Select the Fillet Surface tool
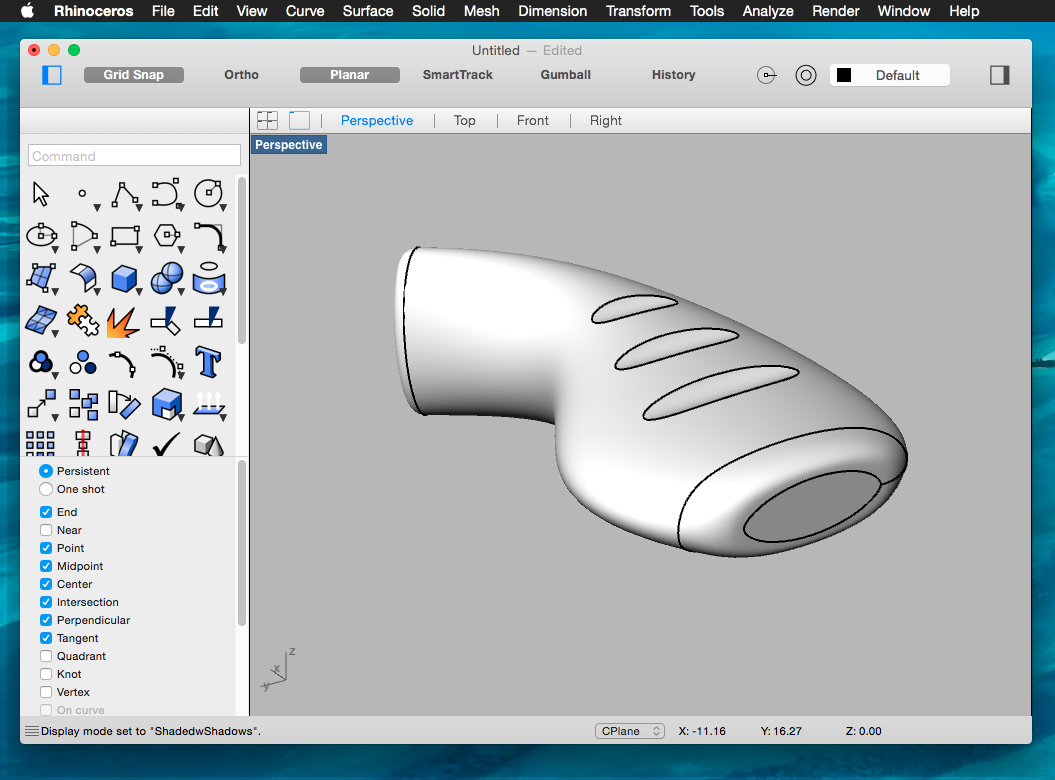1055x780 pixels. (83, 279)
